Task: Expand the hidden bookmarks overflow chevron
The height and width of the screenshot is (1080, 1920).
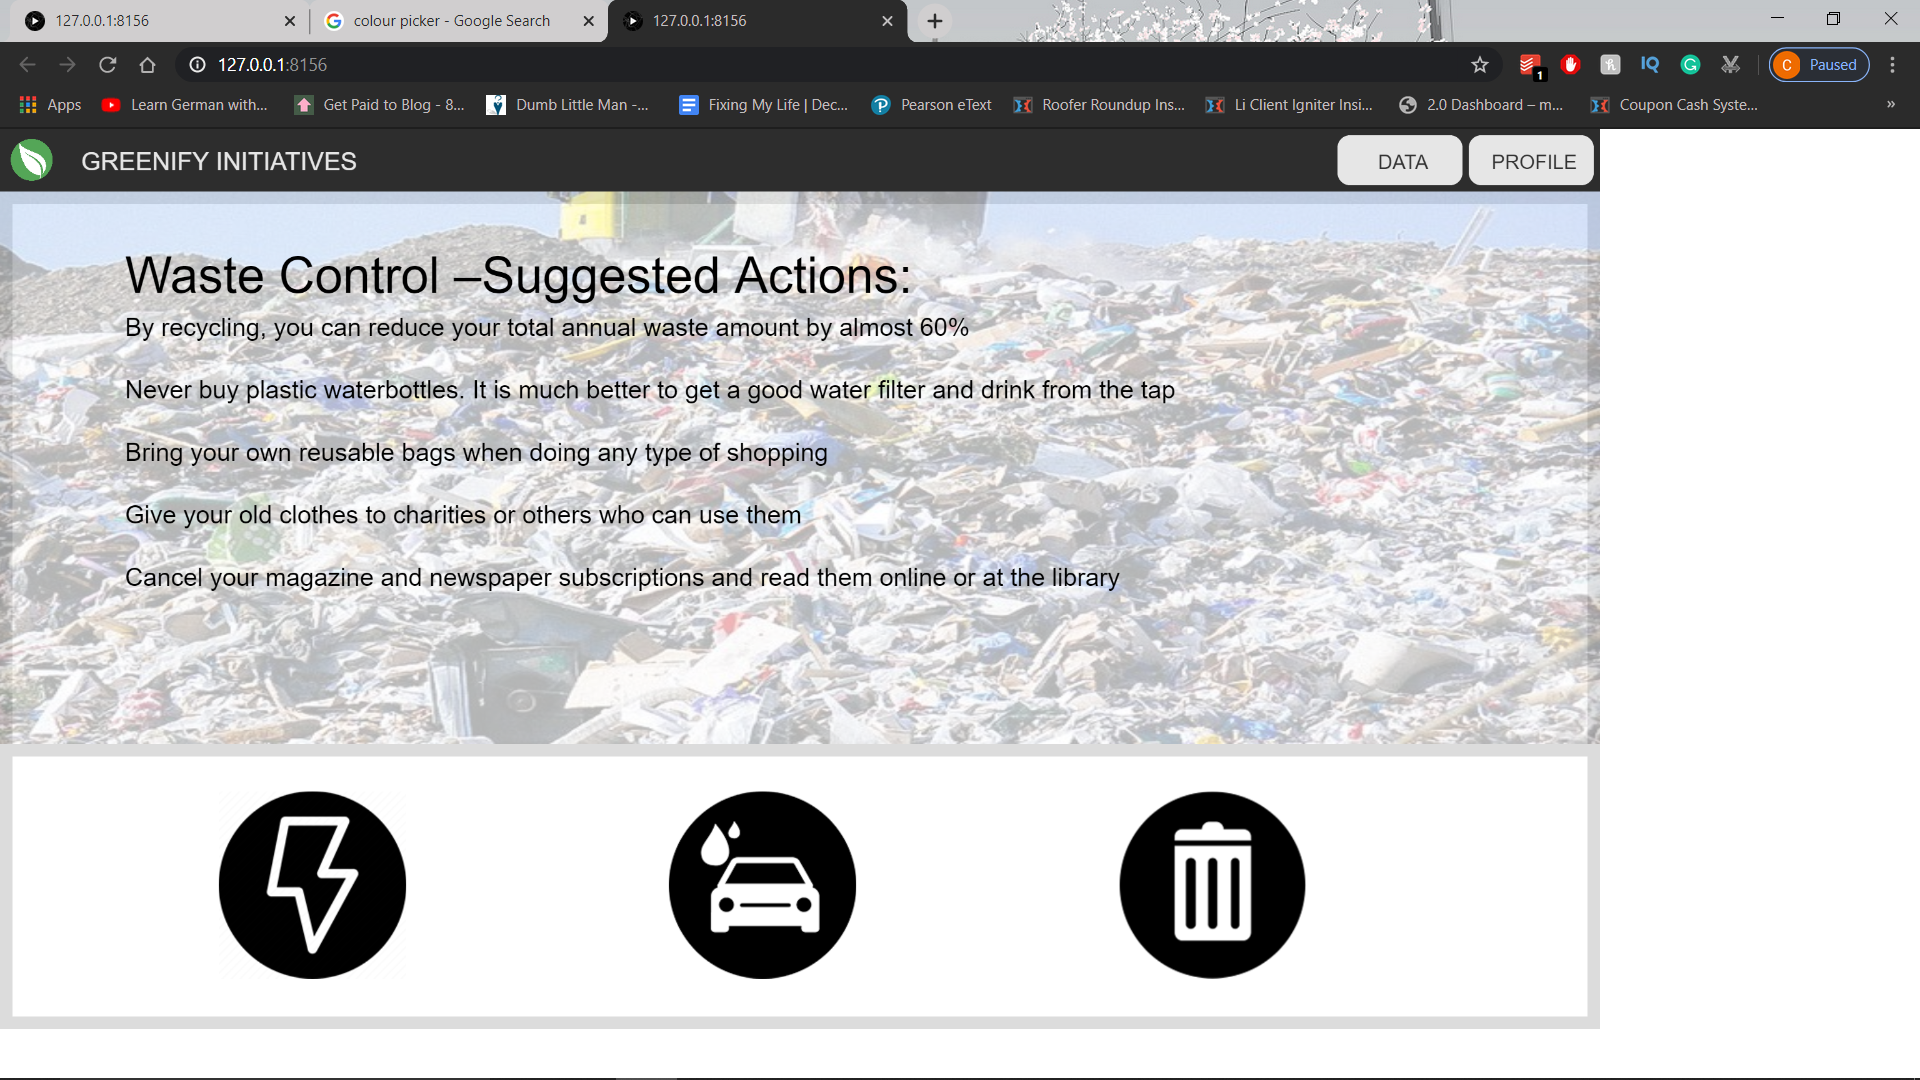Action: tap(1890, 105)
